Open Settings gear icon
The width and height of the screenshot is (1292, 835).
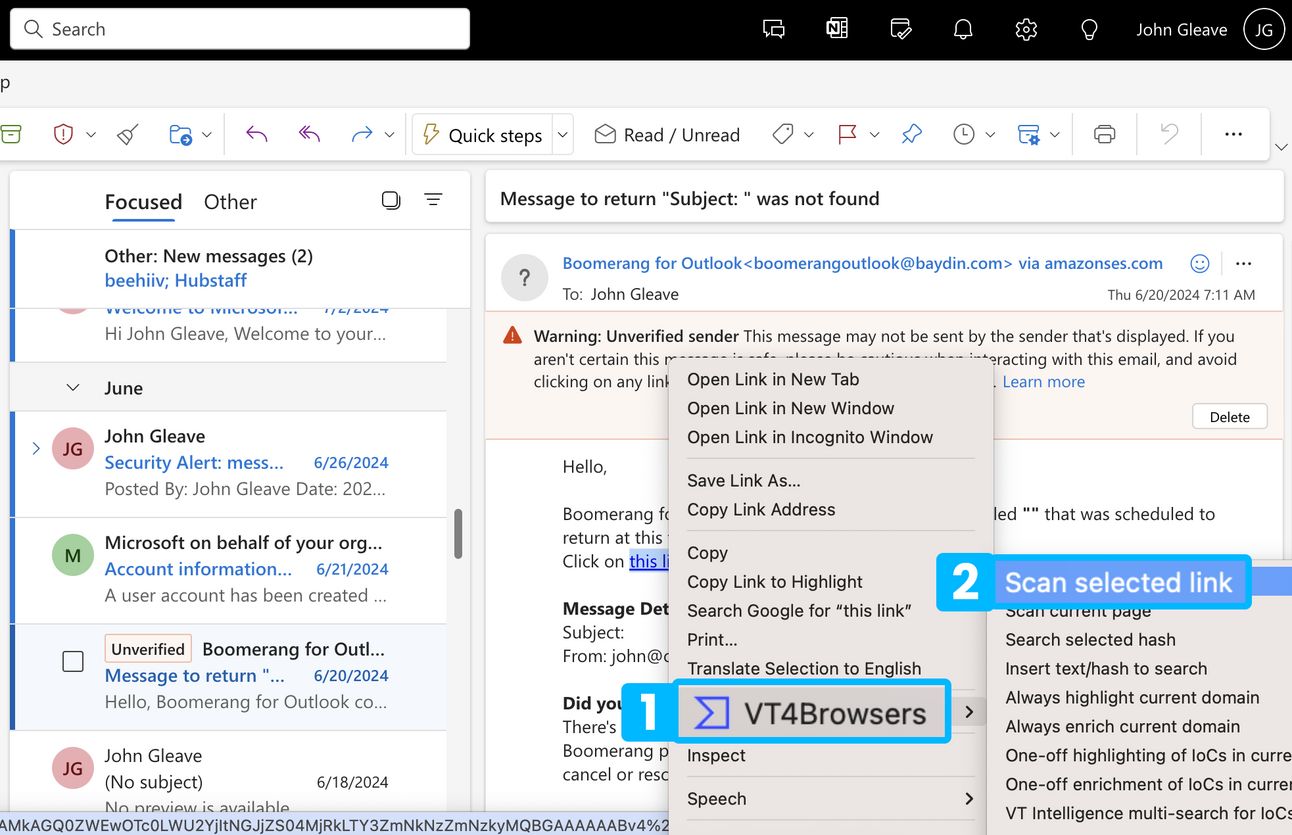pos(1026,30)
